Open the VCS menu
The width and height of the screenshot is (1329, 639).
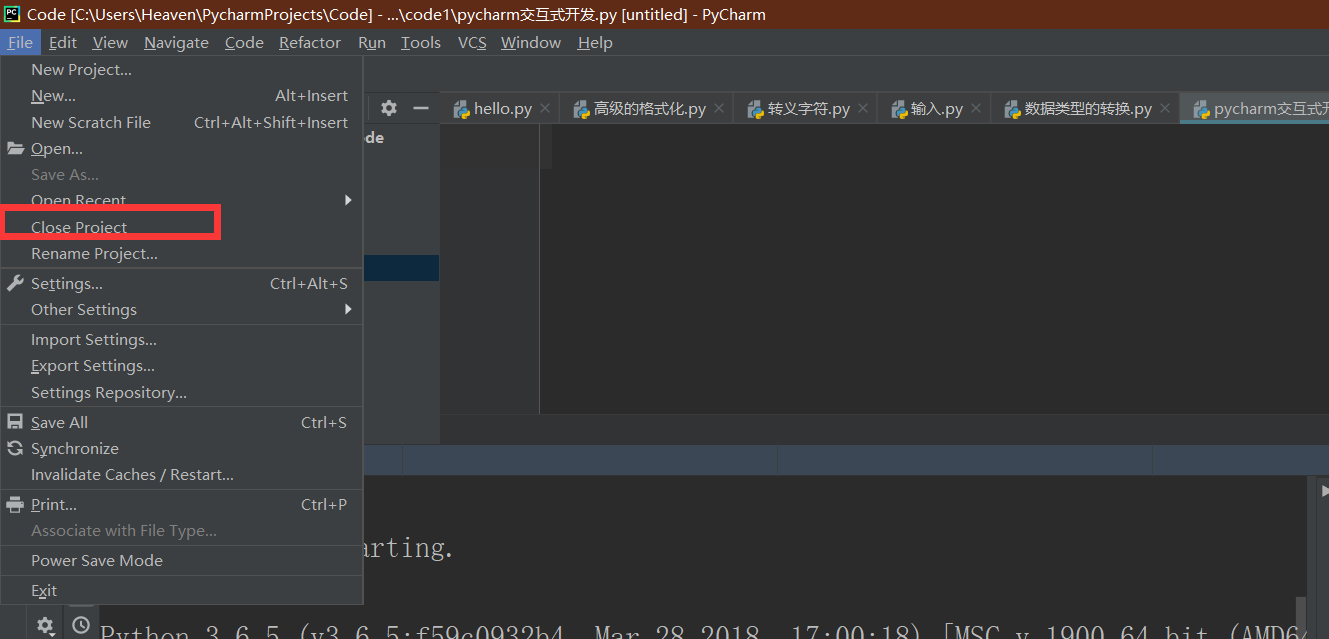[x=472, y=42]
